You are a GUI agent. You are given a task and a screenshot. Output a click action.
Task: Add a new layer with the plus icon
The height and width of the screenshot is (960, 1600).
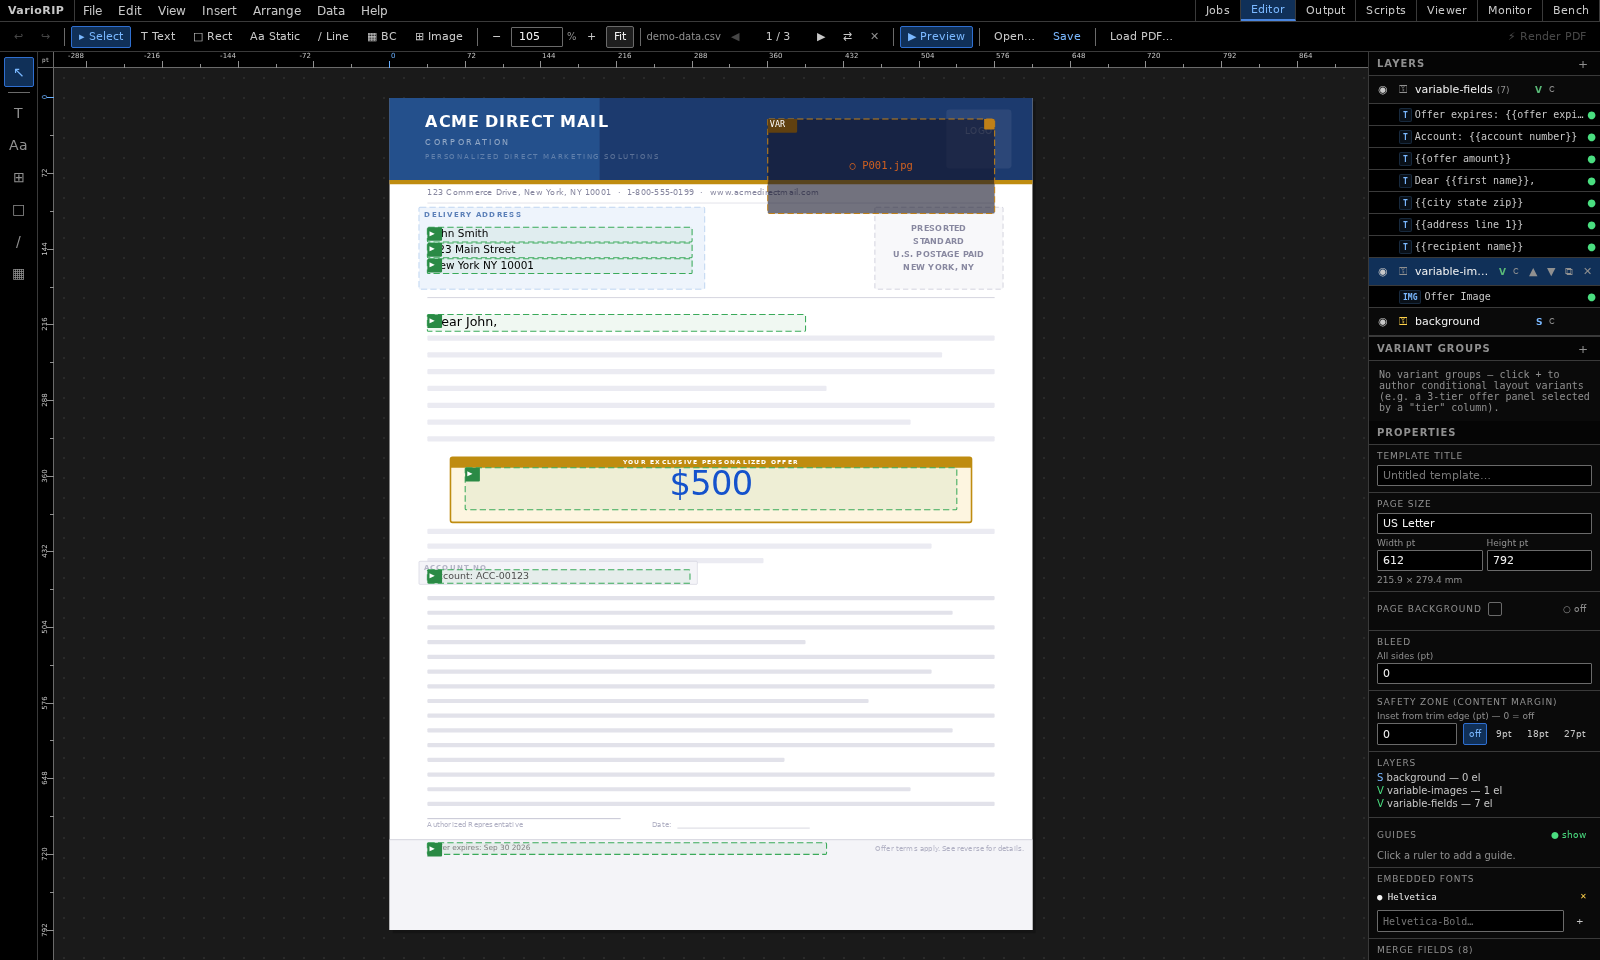(x=1583, y=64)
